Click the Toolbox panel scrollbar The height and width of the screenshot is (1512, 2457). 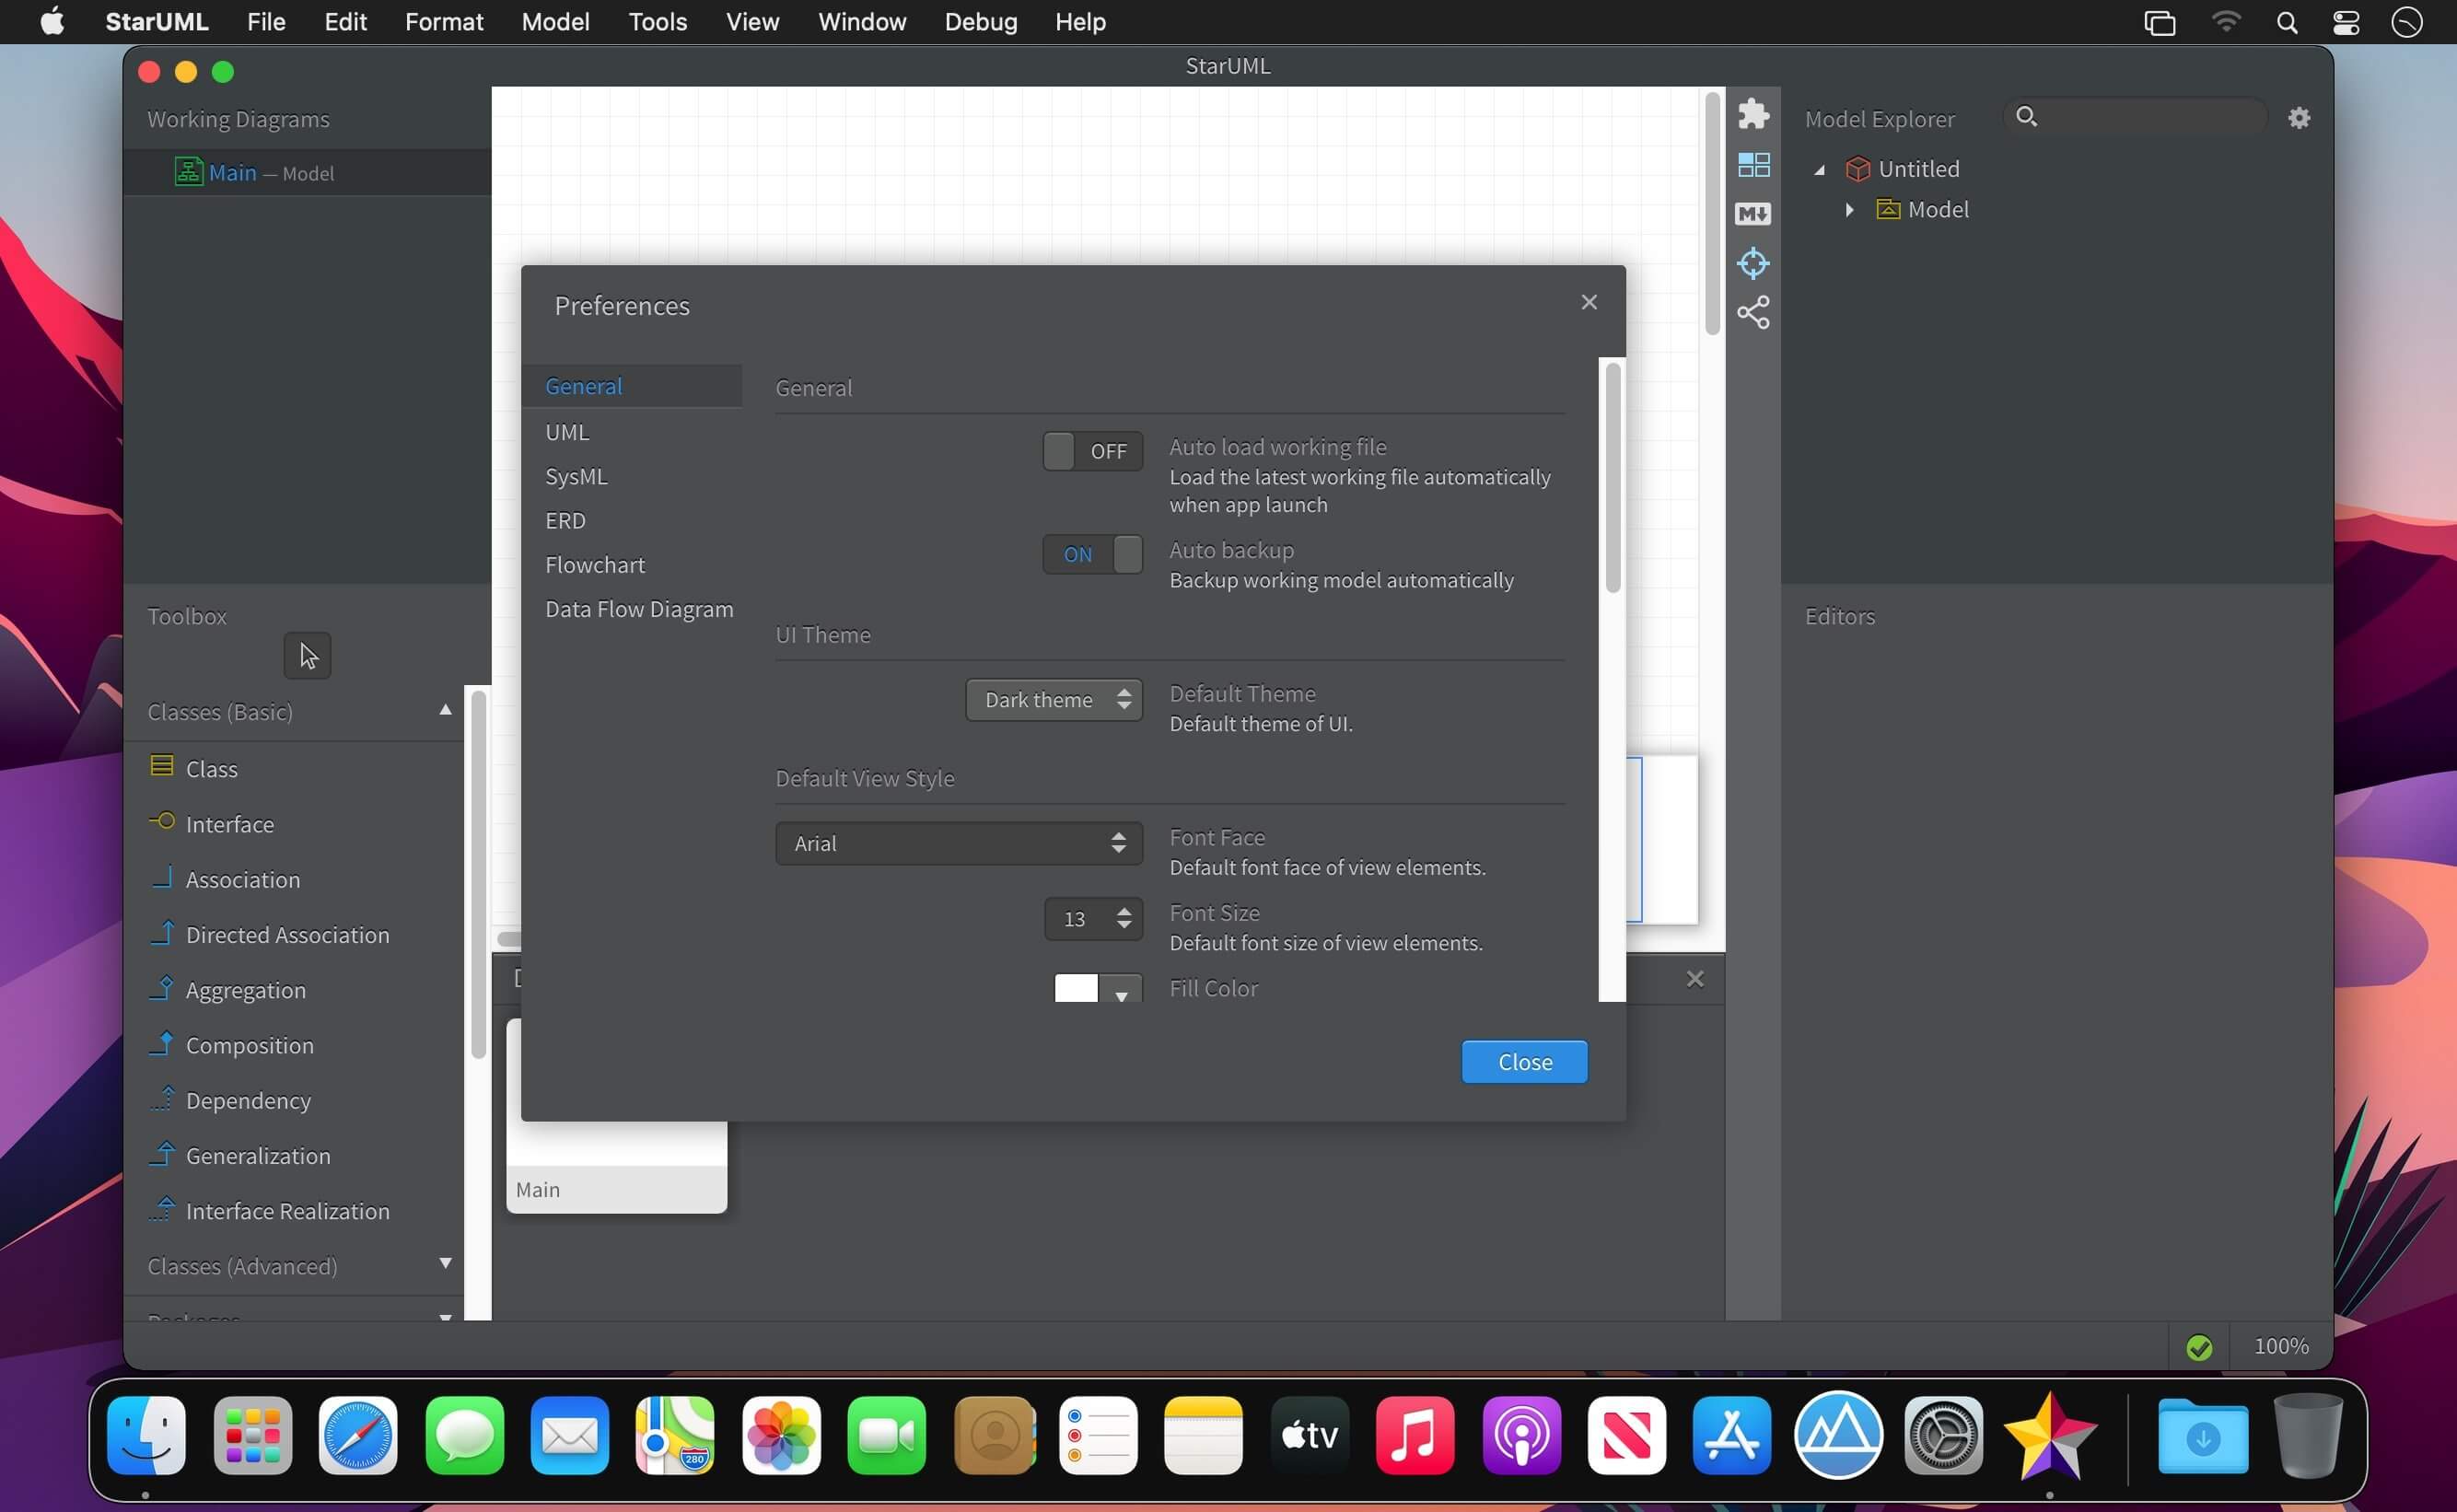478,874
